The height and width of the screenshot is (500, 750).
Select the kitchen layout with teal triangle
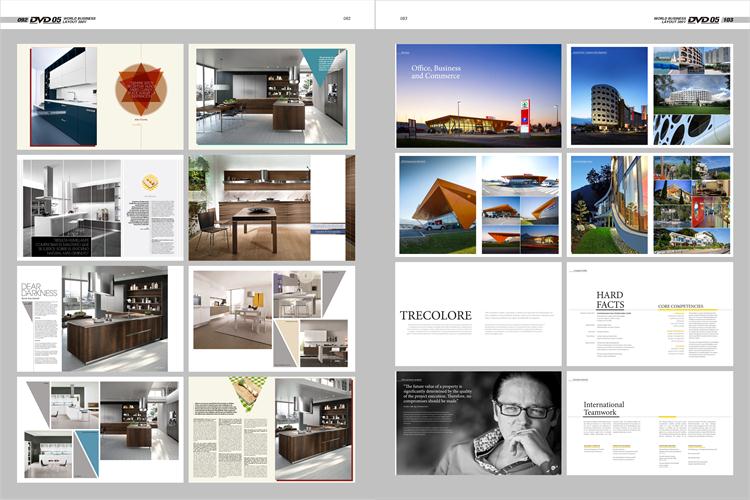[271, 97]
